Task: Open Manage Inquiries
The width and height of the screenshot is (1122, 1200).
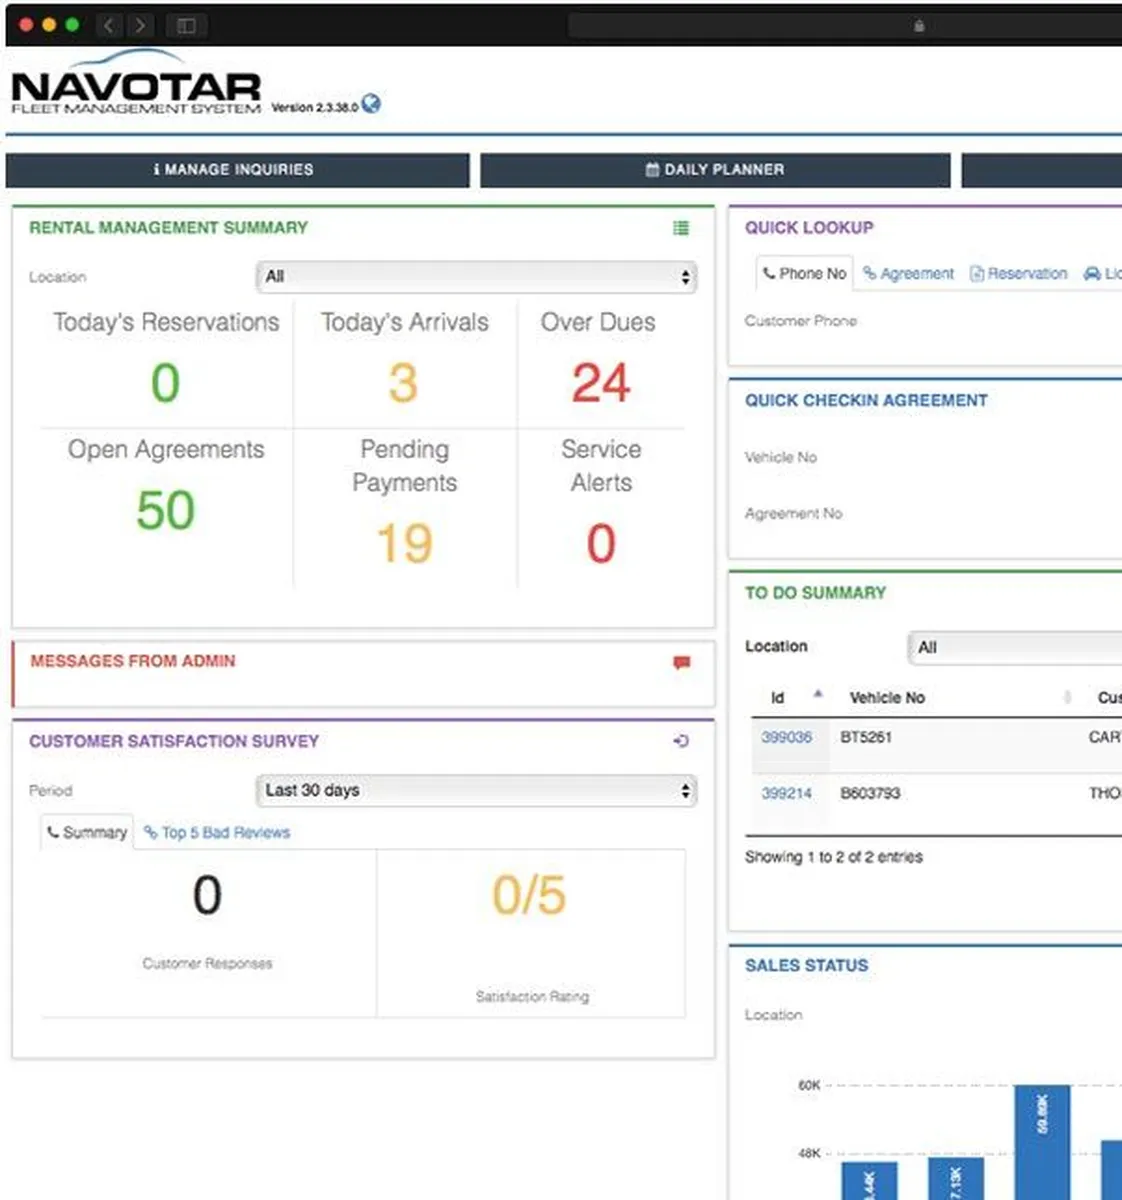Action: coord(237,170)
